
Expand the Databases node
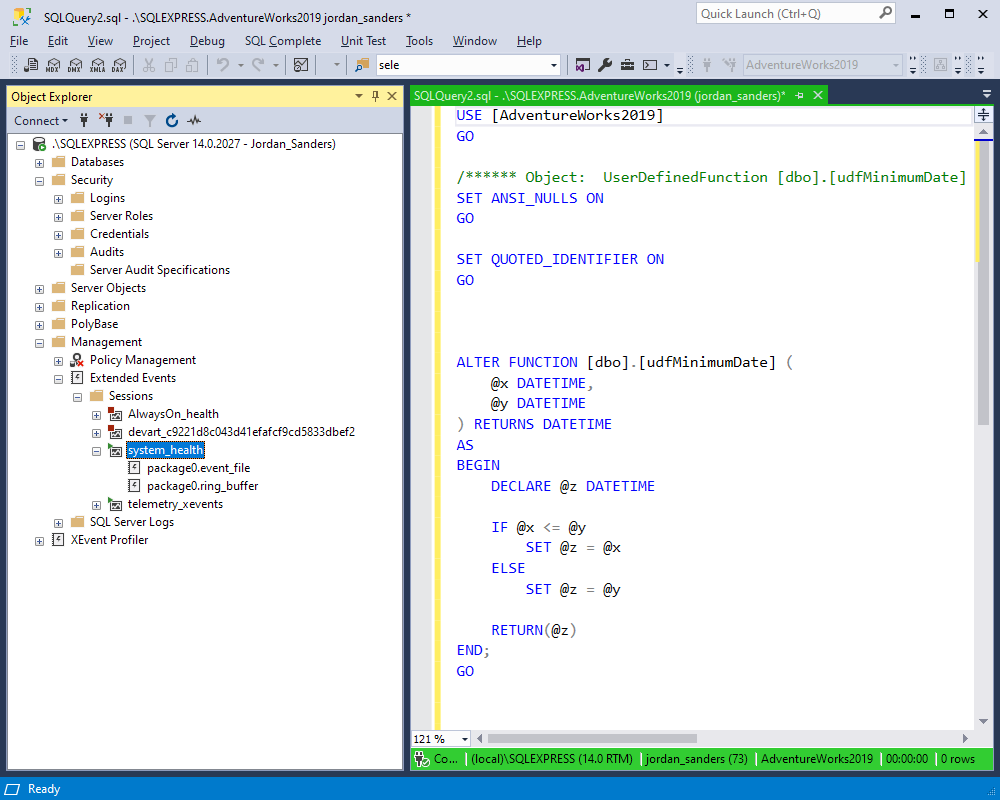[40, 163]
